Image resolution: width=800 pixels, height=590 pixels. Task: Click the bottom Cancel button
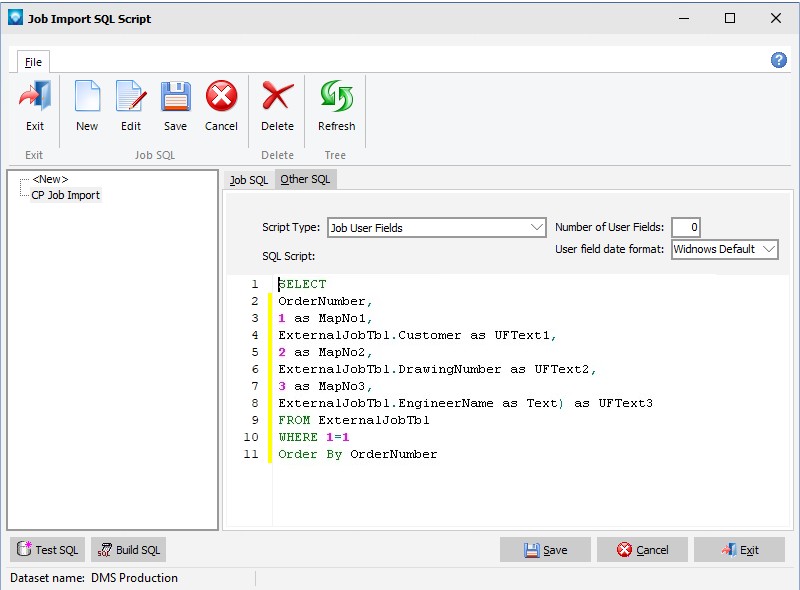(642, 550)
